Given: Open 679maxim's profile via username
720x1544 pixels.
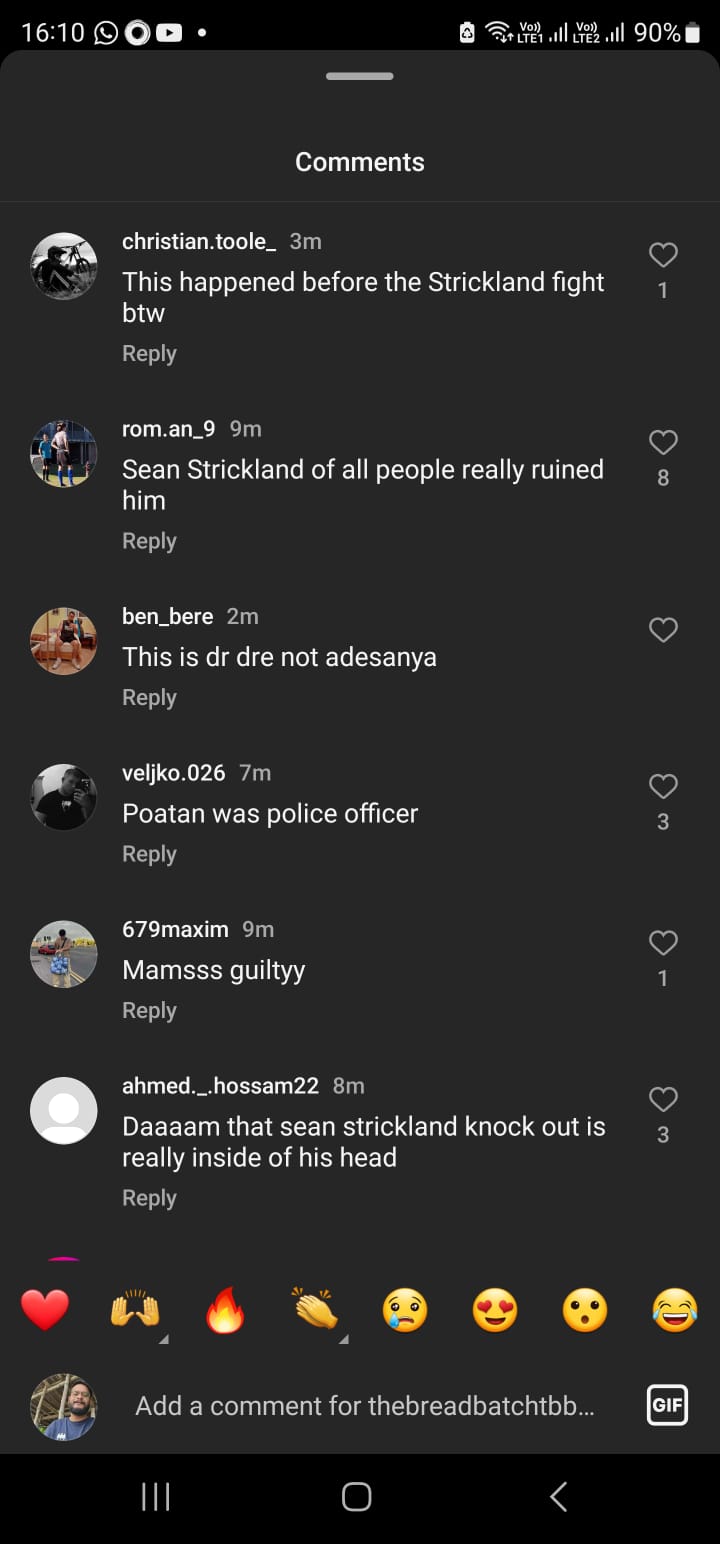Looking at the screenshot, I should pyautogui.click(x=175, y=929).
